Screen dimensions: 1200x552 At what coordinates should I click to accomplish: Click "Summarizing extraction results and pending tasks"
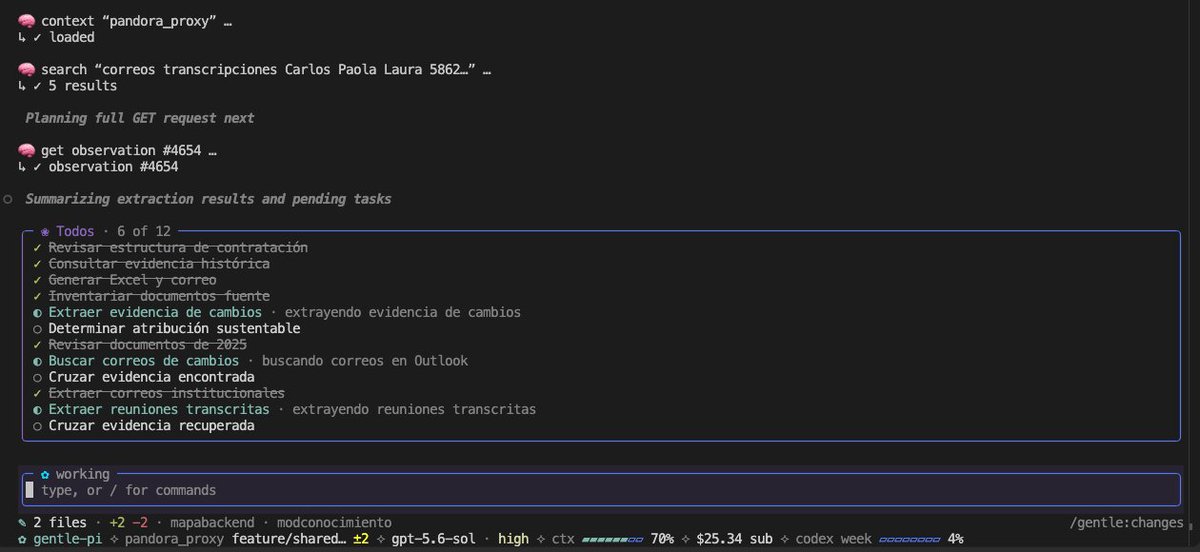click(x=208, y=199)
